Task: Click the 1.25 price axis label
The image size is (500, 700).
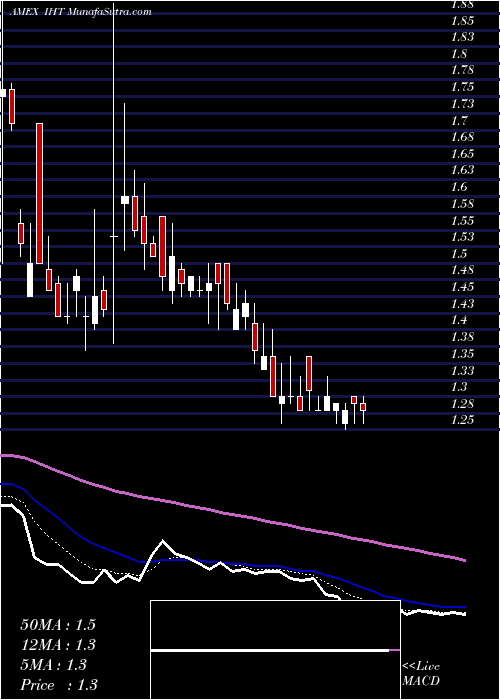Action: [462, 420]
